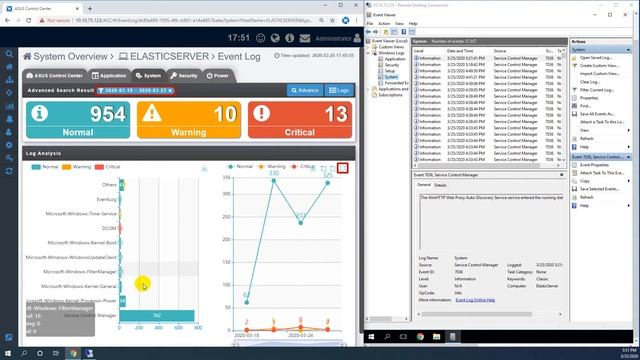Screen dimensions: 640x360
Task: Click the red-highlighted line chart toolbox icon
Action: point(343,168)
